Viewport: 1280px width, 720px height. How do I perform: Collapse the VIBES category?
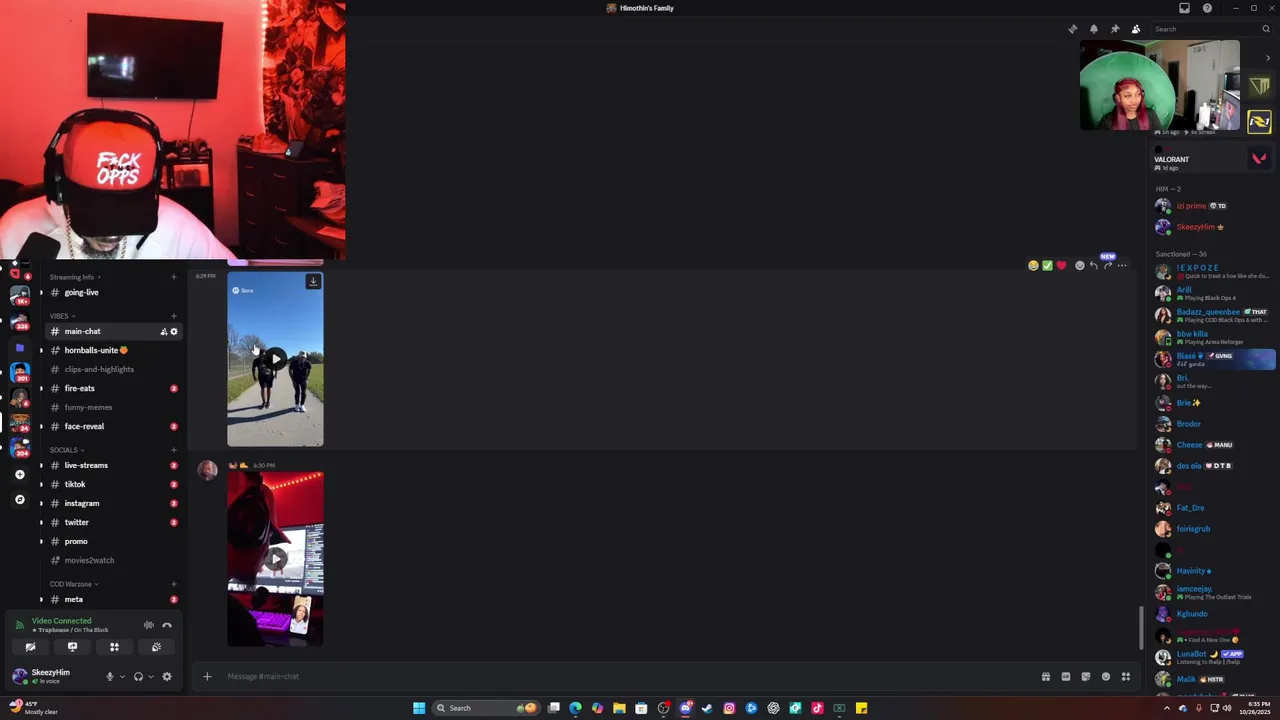pos(62,316)
